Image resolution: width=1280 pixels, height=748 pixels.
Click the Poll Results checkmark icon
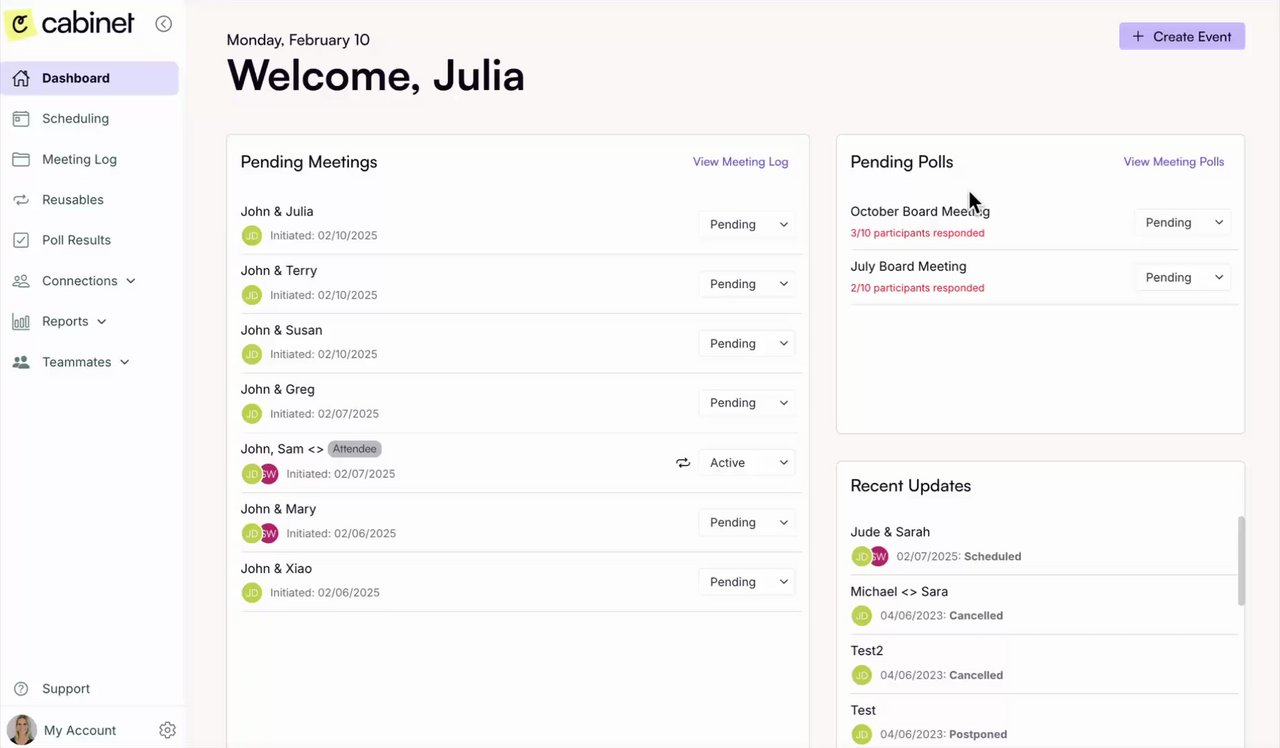click(x=21, y=240)
